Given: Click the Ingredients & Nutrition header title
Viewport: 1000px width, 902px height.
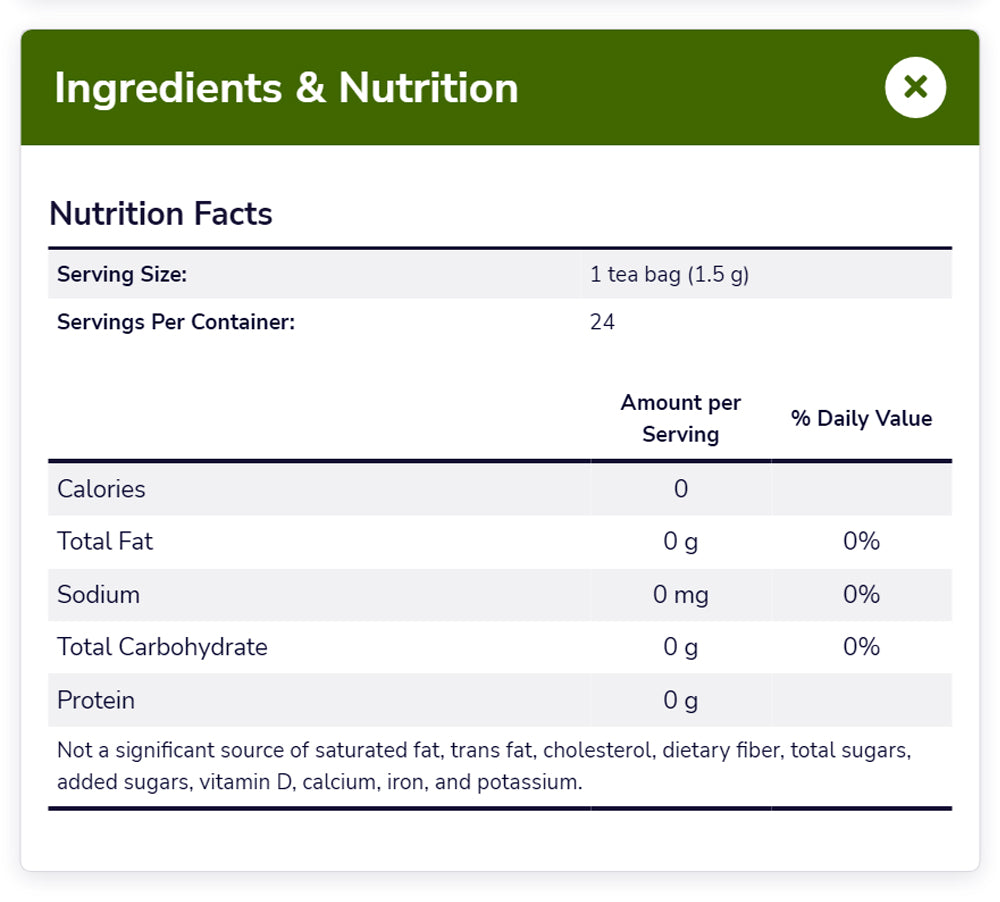Looking at the screenshot, I should pyautogui.click(x=286, y=88).
